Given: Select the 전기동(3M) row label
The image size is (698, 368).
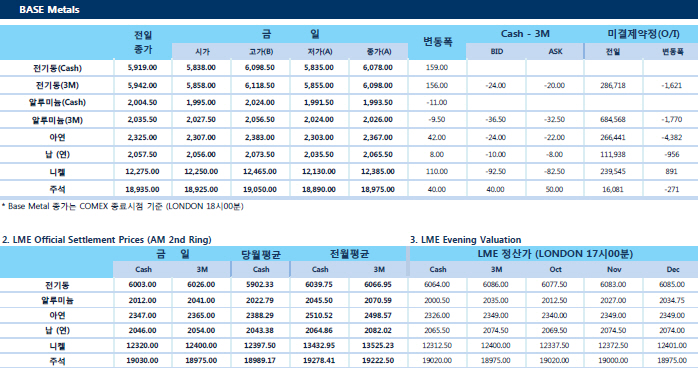Looking at the screenshot, I should click(x=57, y=85).
